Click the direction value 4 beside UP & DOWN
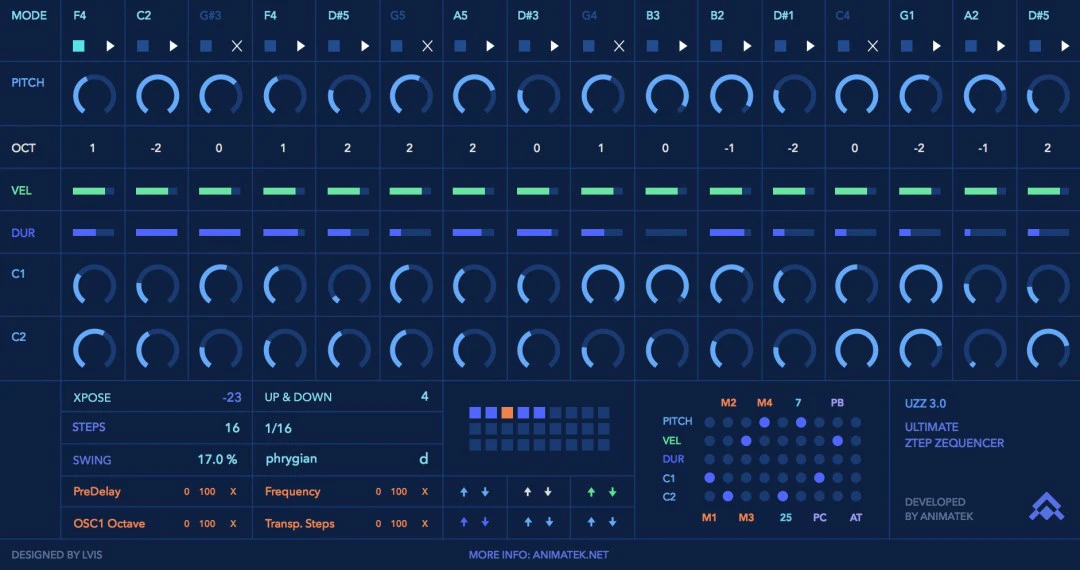 pyautogui.click(x=424, y=396)
